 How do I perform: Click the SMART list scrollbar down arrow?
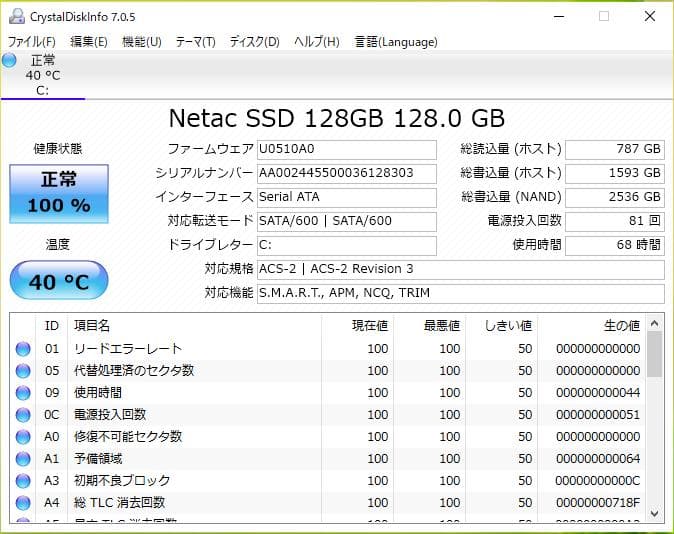click(x=655, y=514)
